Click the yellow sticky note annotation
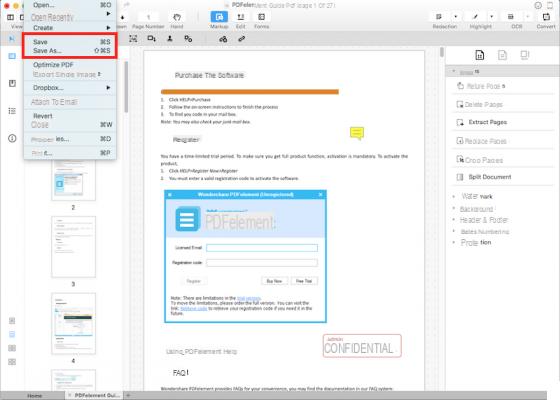 [357, 133]
